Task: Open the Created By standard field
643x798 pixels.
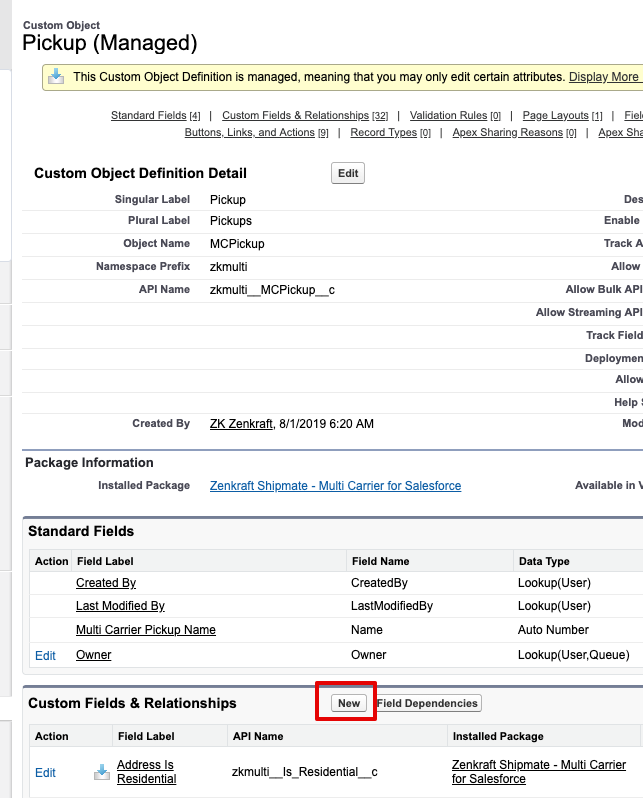Action: [106, 583]
